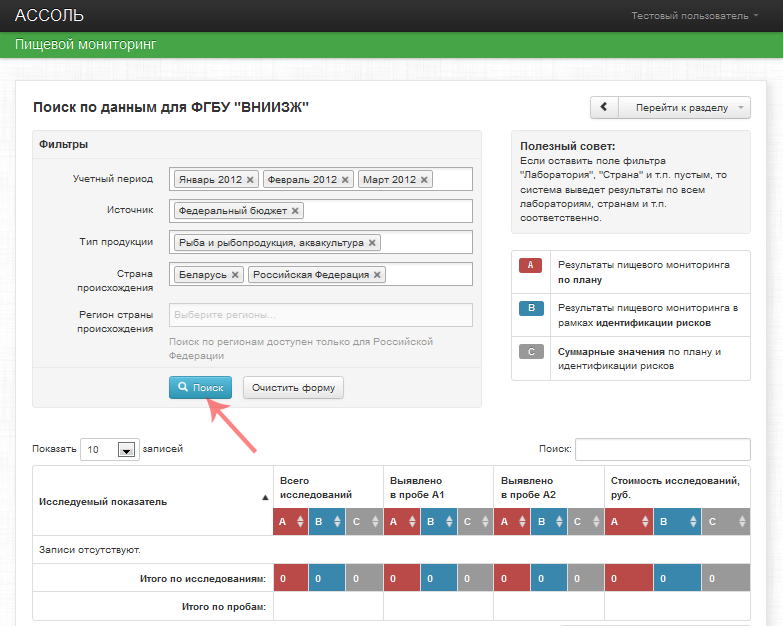Open the records-per-page dropdown
This screenshot has height=626, width=783.
(109, 450)
